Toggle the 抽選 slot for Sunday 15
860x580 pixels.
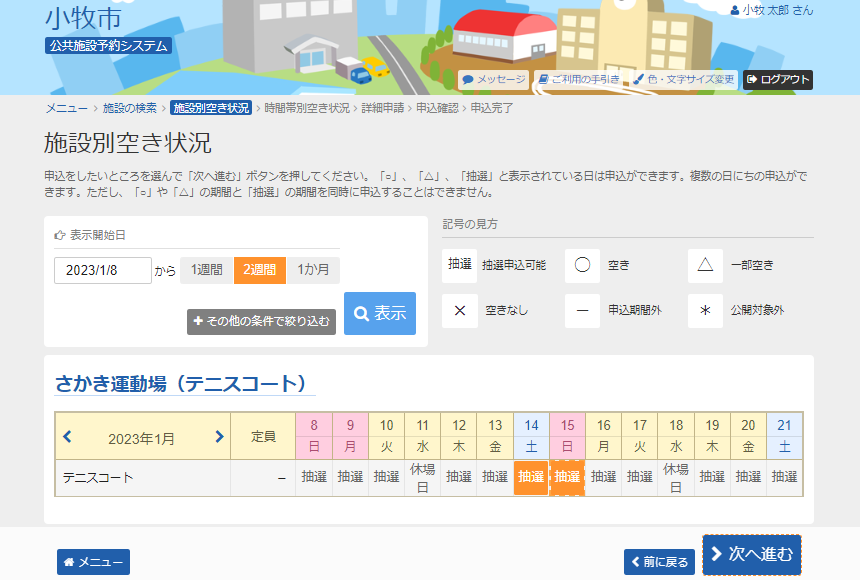pos(567,477)
